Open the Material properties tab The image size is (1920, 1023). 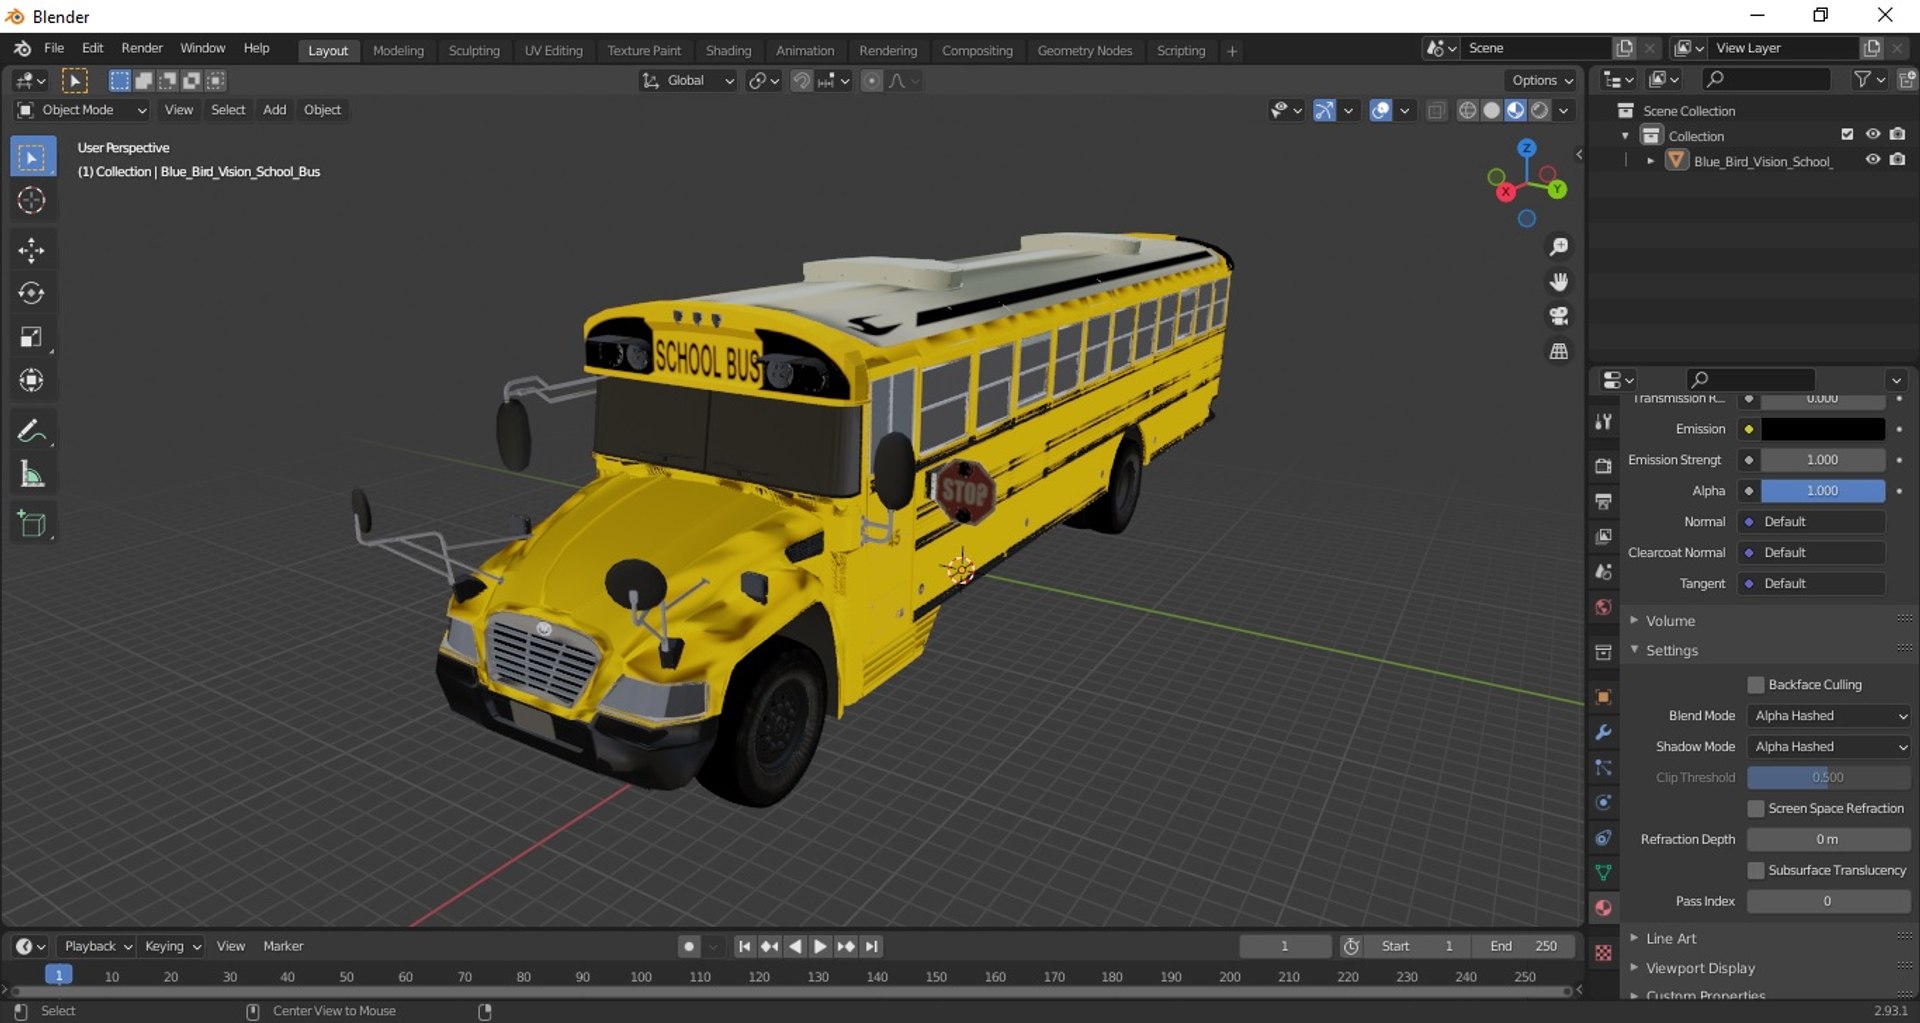1603,908
